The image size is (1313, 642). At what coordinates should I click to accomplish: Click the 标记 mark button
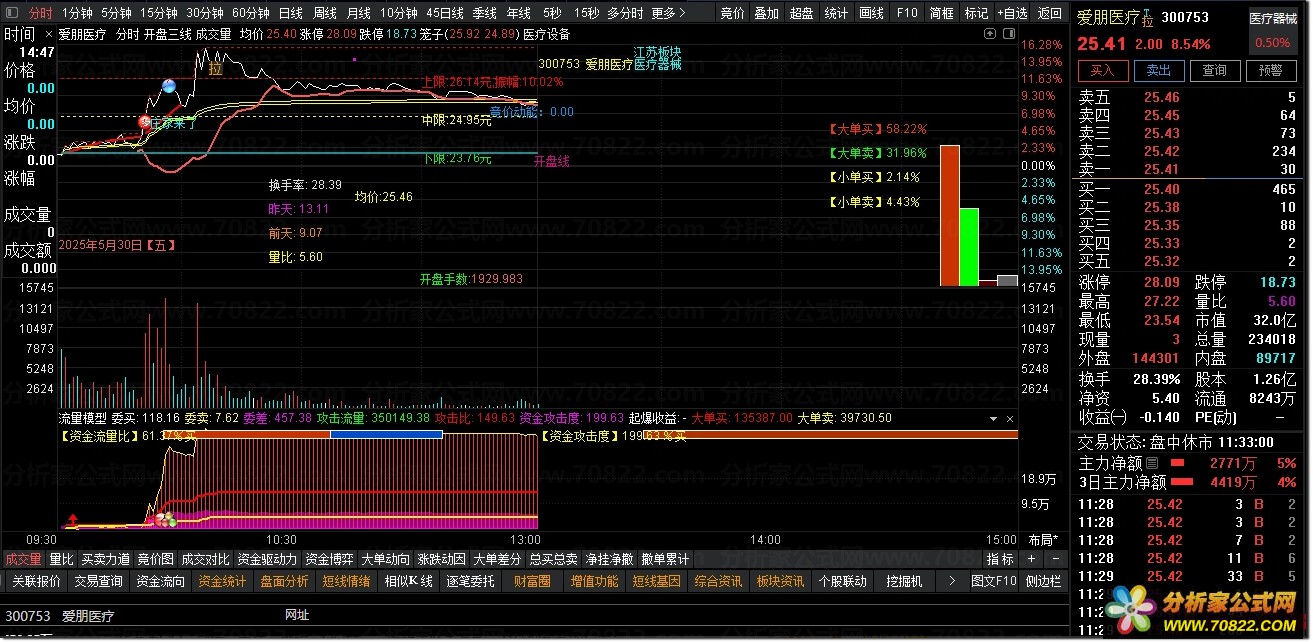pos(975,13)
